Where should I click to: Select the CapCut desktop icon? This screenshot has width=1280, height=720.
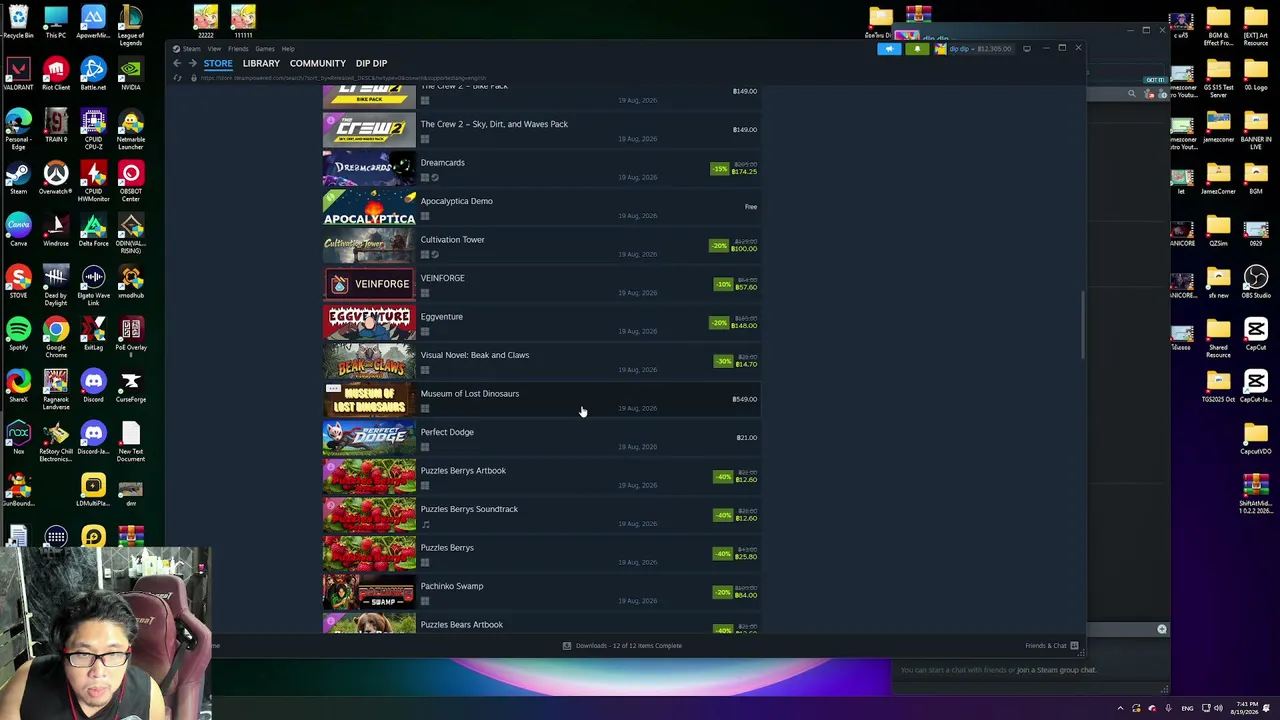coord(1256,334)
